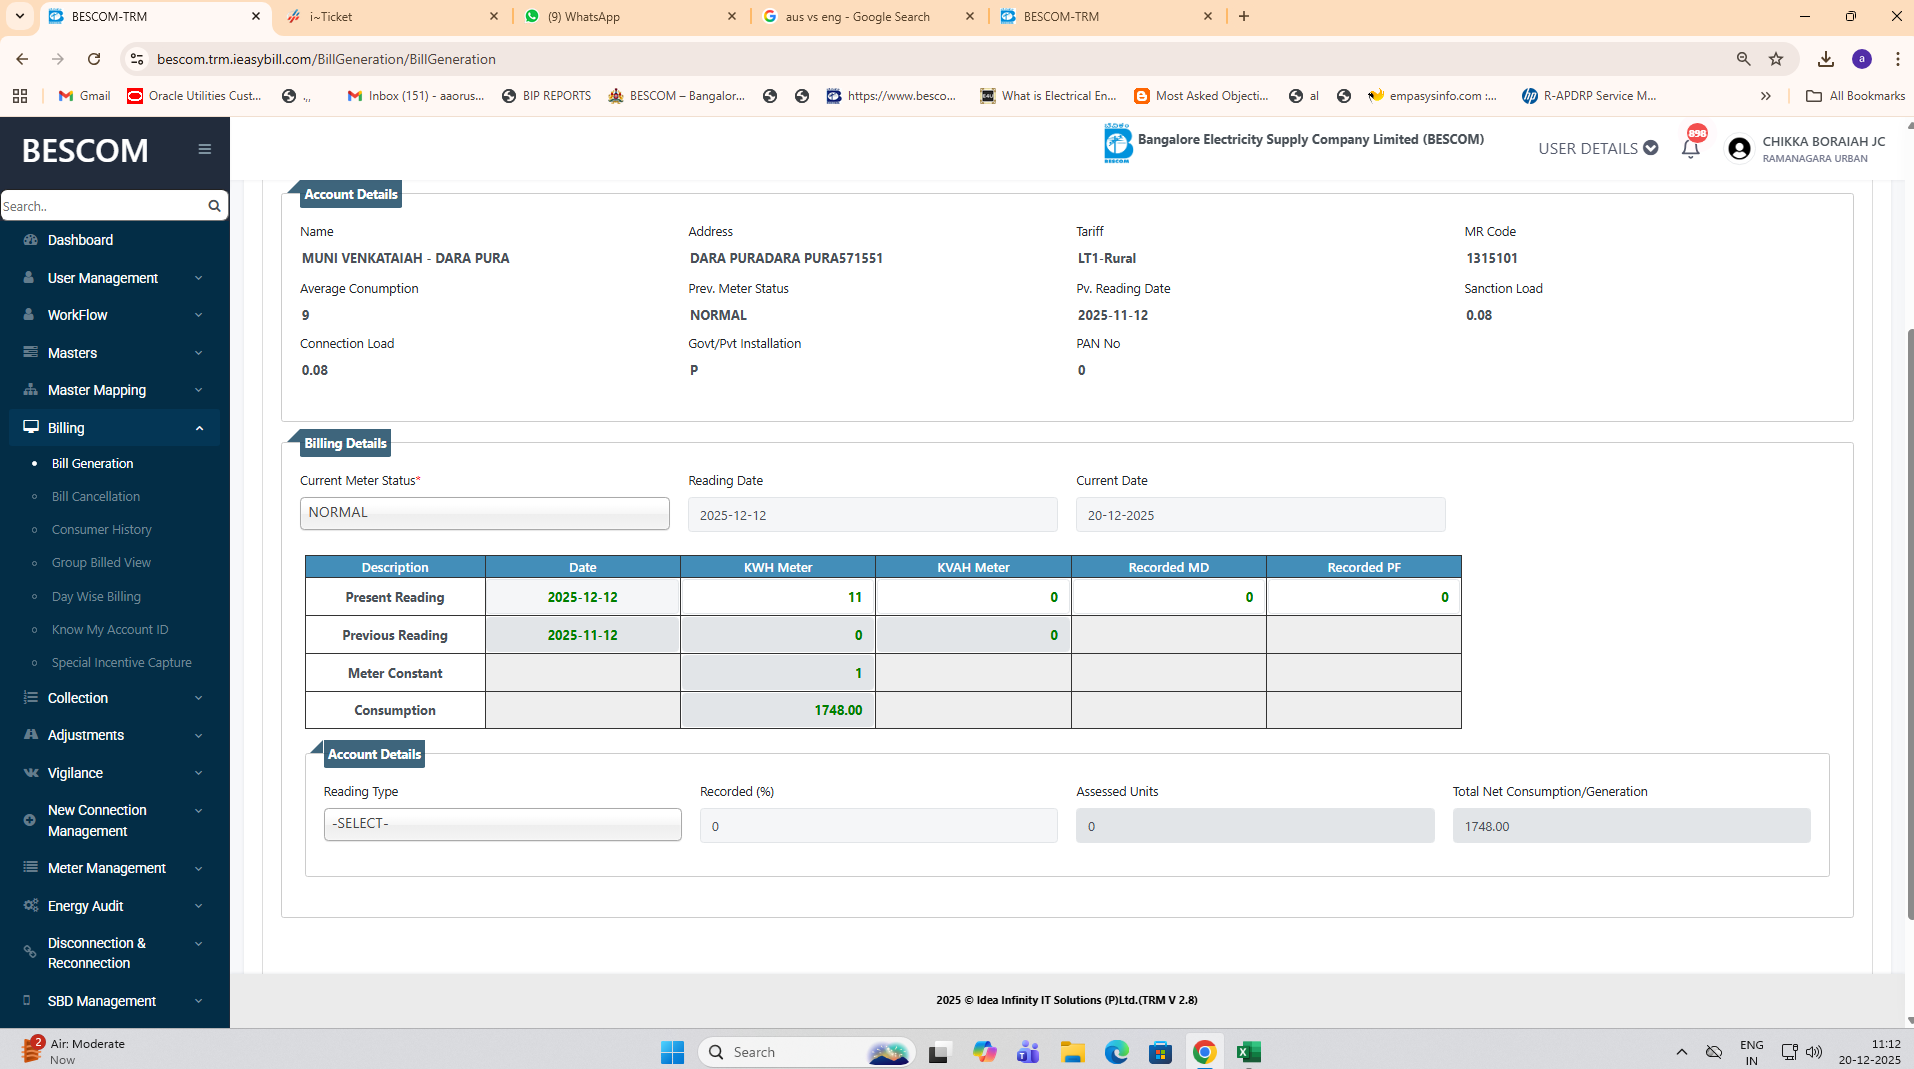
Task: Click the Present Reading KWH Meter field
Action: point(777,597)
